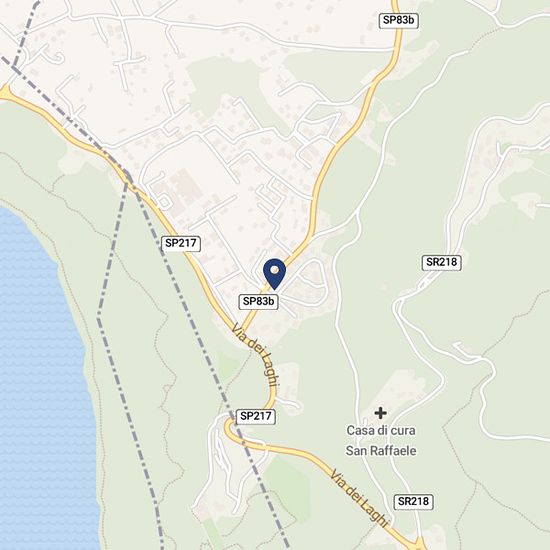This screenshot has width=550, height=550.
Task: Click the Via dei Laghi label near SR218
Action: click(360, 498)
